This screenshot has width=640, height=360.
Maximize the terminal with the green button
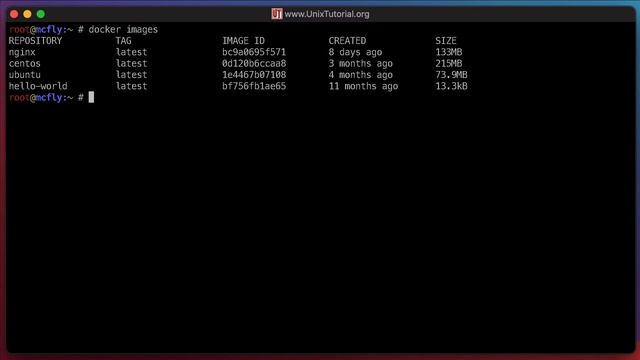point(41,14)
